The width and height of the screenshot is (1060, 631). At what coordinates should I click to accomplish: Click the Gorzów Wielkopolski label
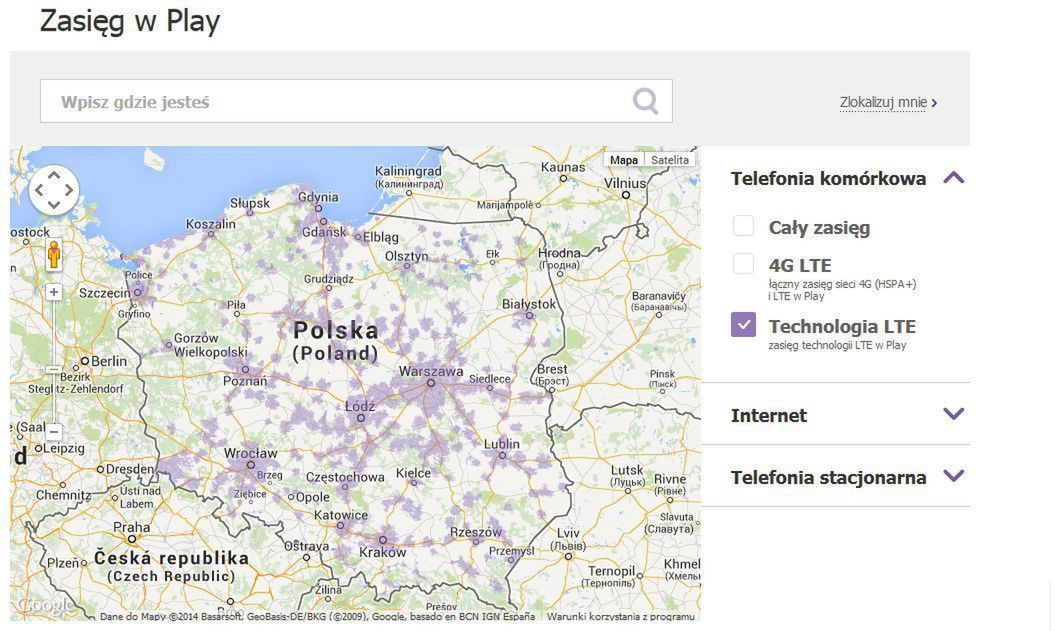pyautogui.click(x=210, y=345)
